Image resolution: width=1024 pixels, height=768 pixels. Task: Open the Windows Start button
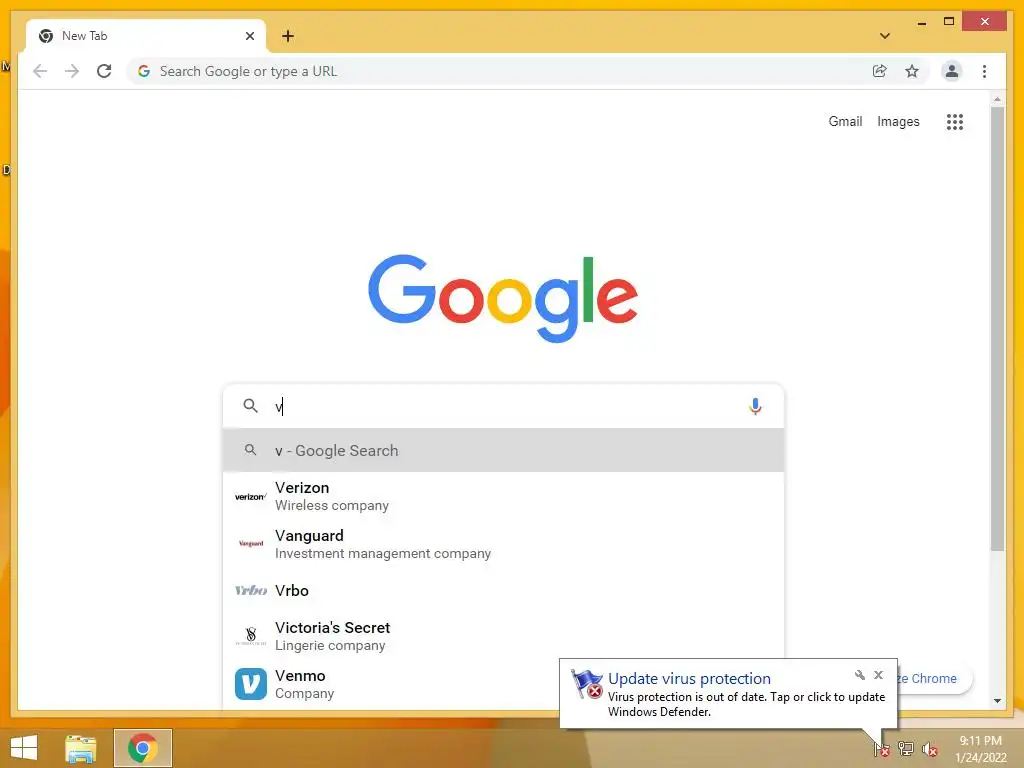(x=24, y=748)
